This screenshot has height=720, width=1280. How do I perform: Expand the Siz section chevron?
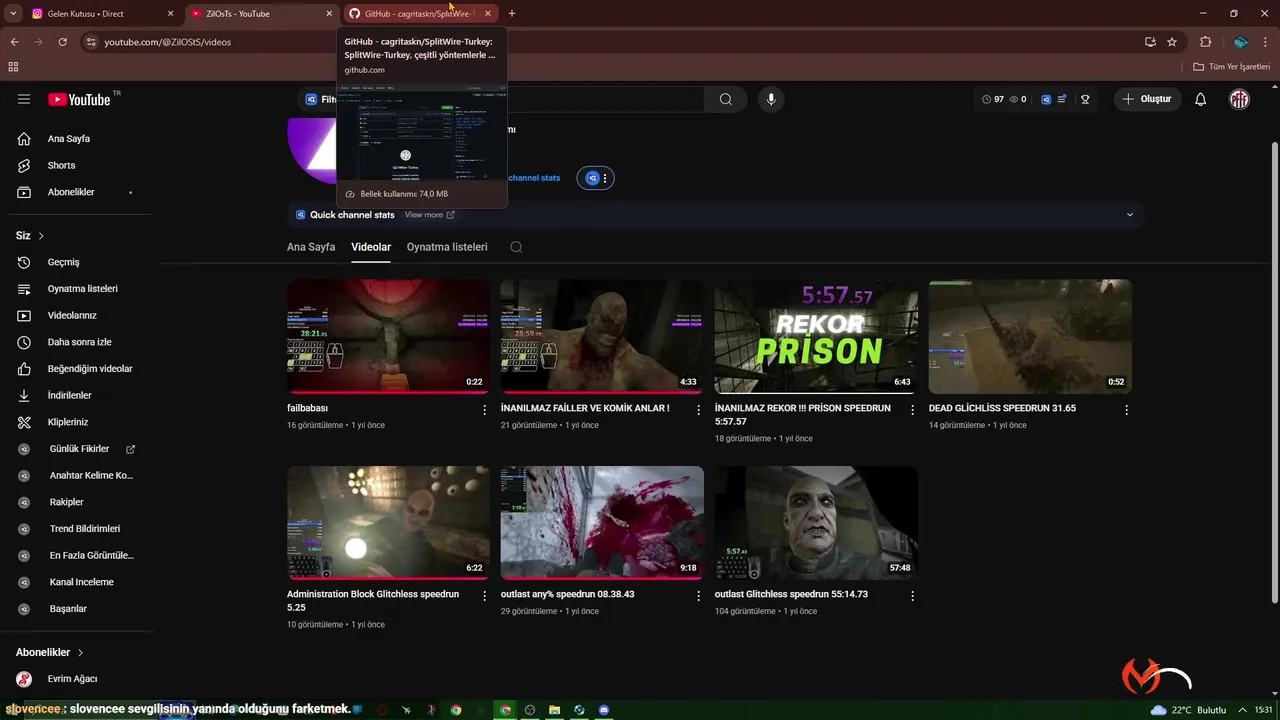pyautogui.click(x=41, y=236)
